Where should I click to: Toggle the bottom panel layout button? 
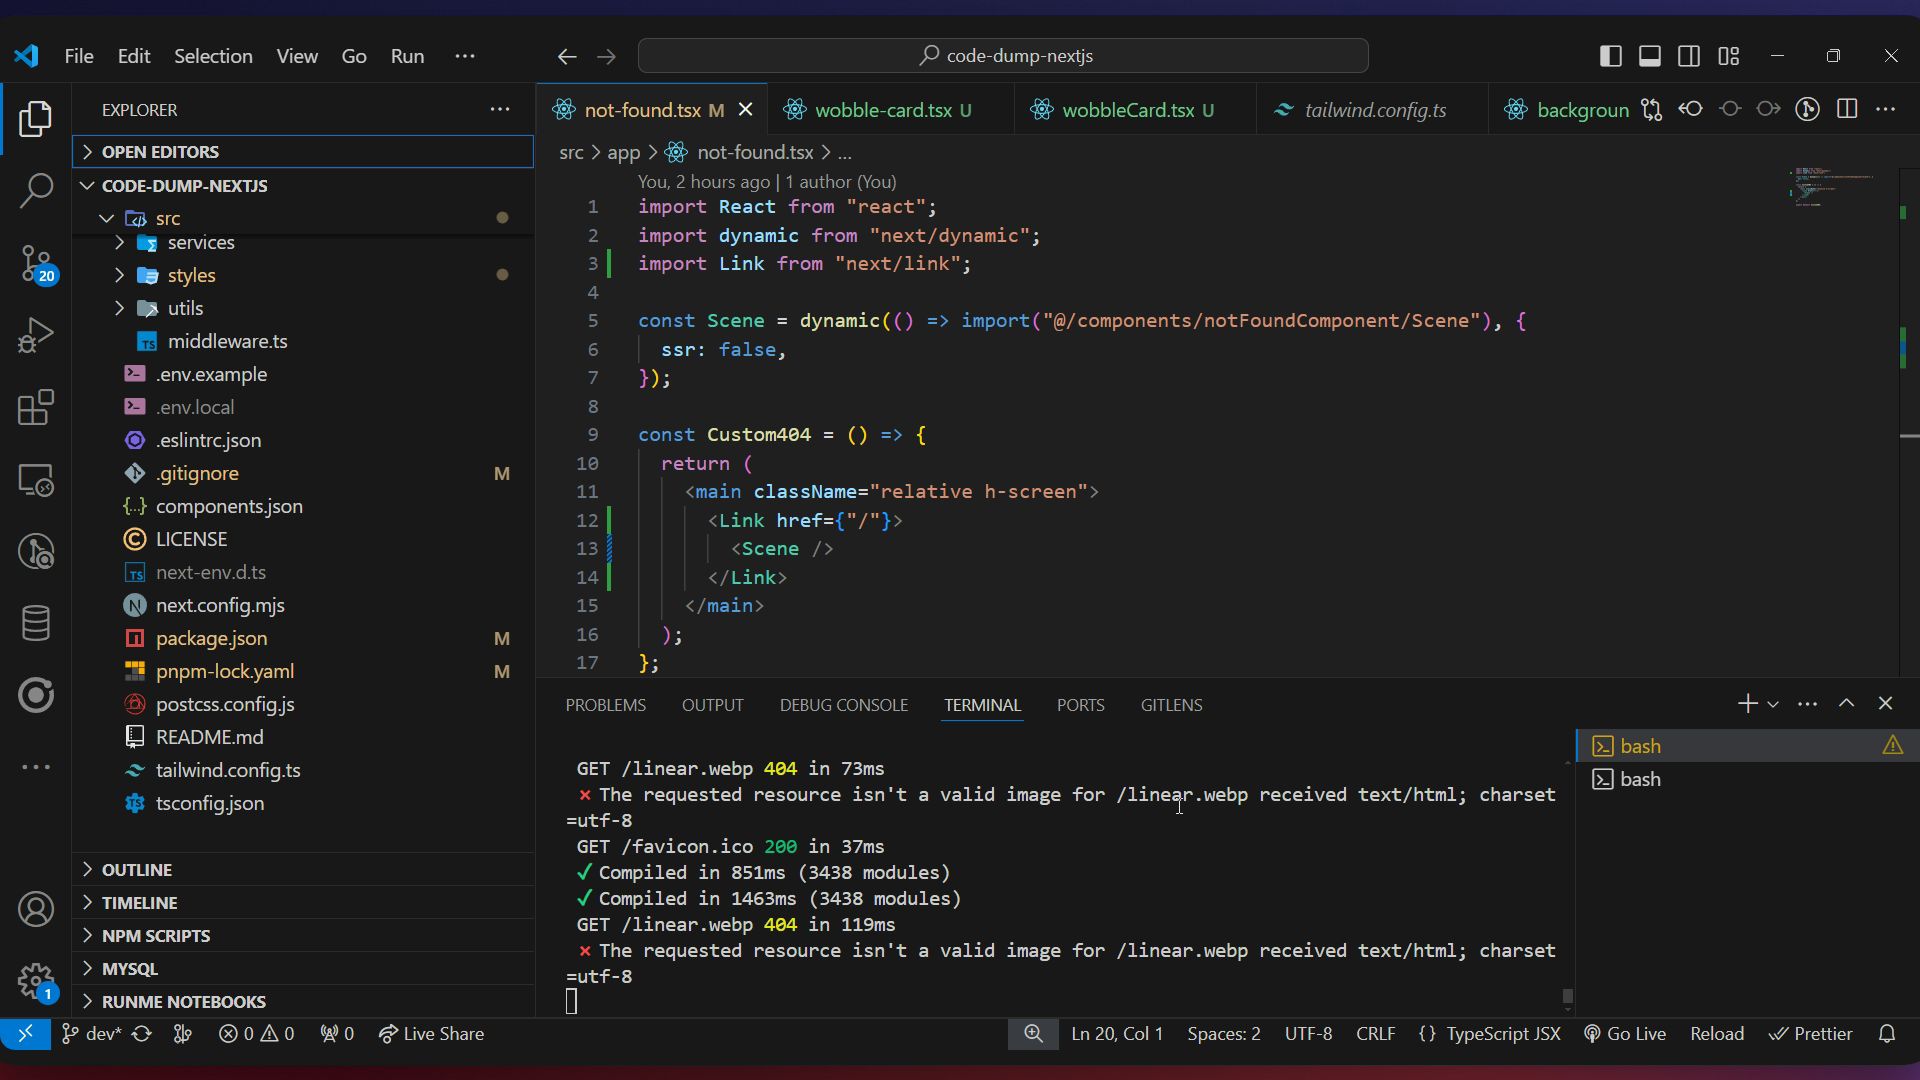tap(1650, 56)
